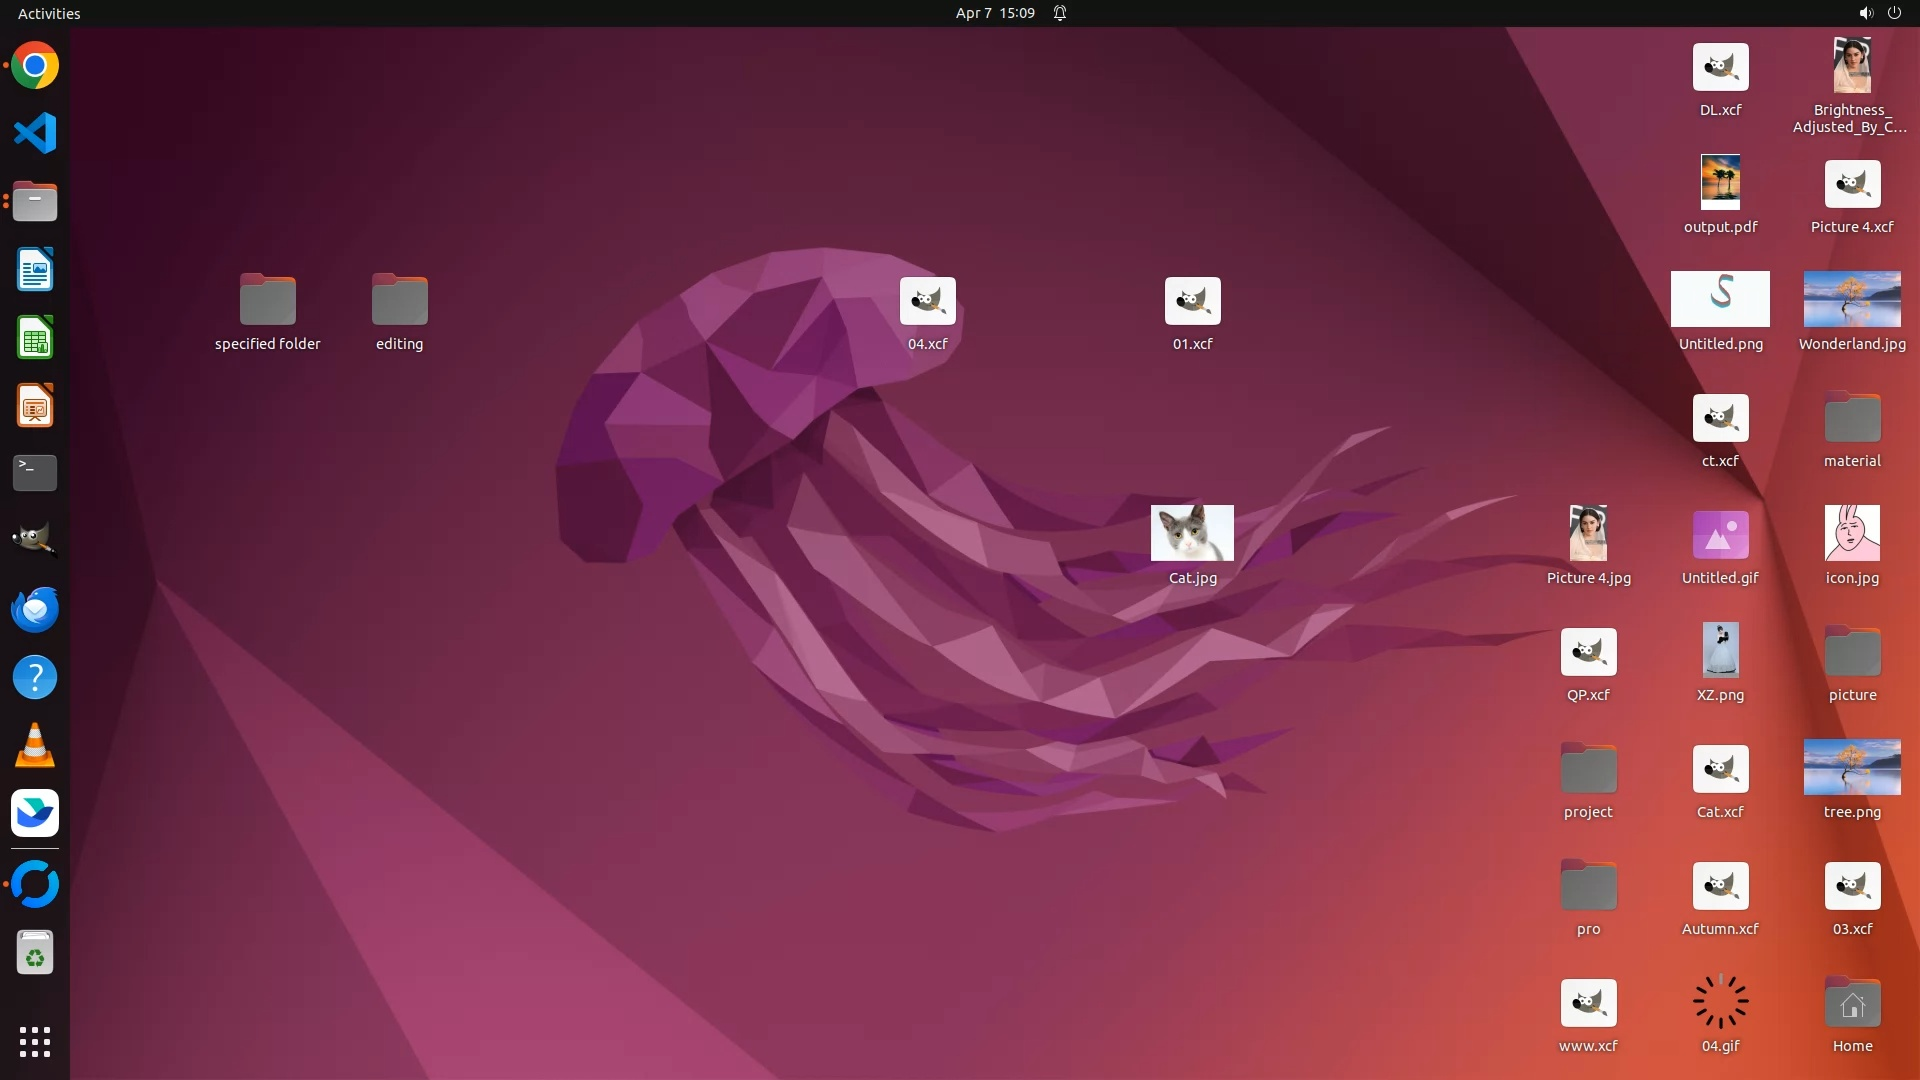Open Thunderbird mail in the dock
The width and height of the screenshot is (1920, 1080).
click(35, 609)
